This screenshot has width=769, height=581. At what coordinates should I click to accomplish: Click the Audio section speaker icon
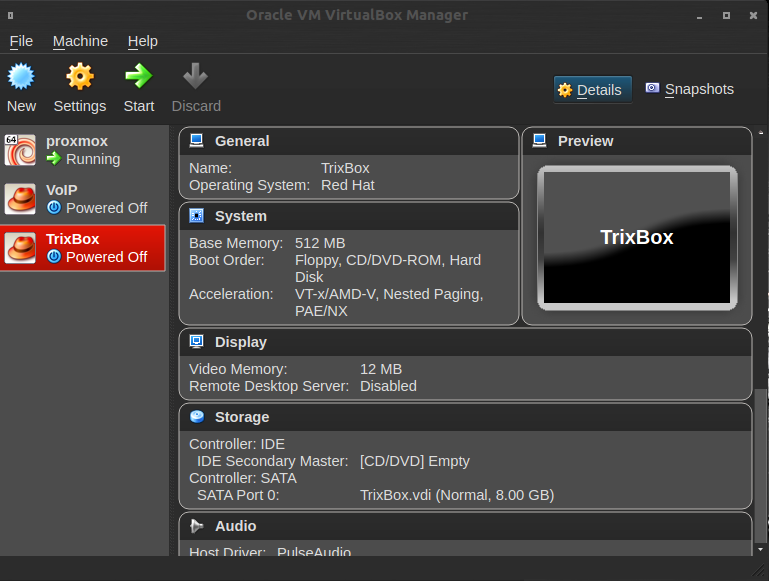[197, 526]
